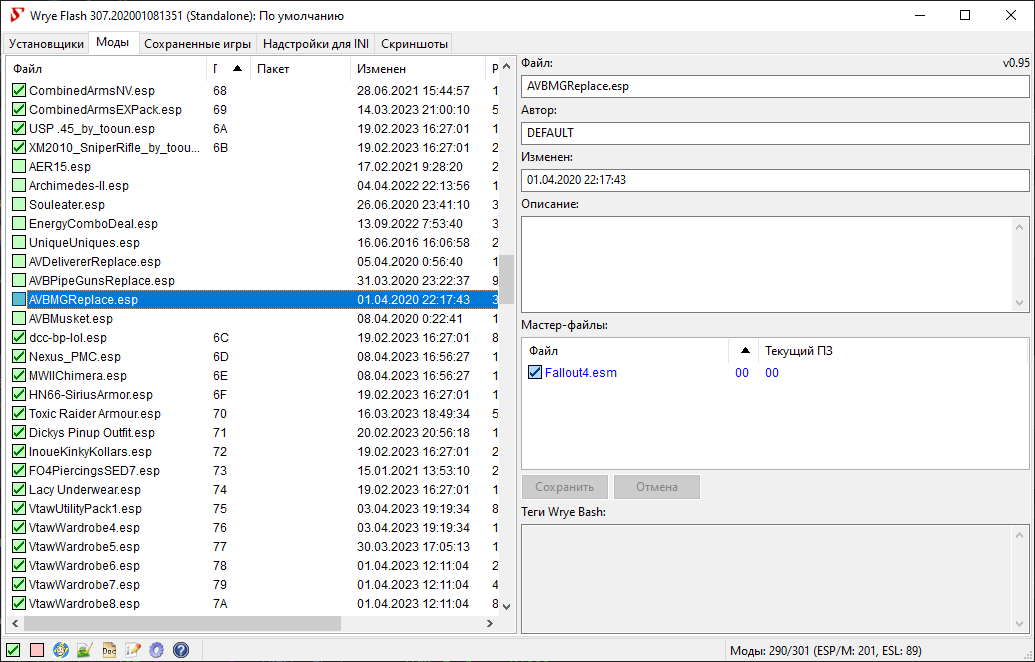Open settings via the gear icon

point(157,650)
